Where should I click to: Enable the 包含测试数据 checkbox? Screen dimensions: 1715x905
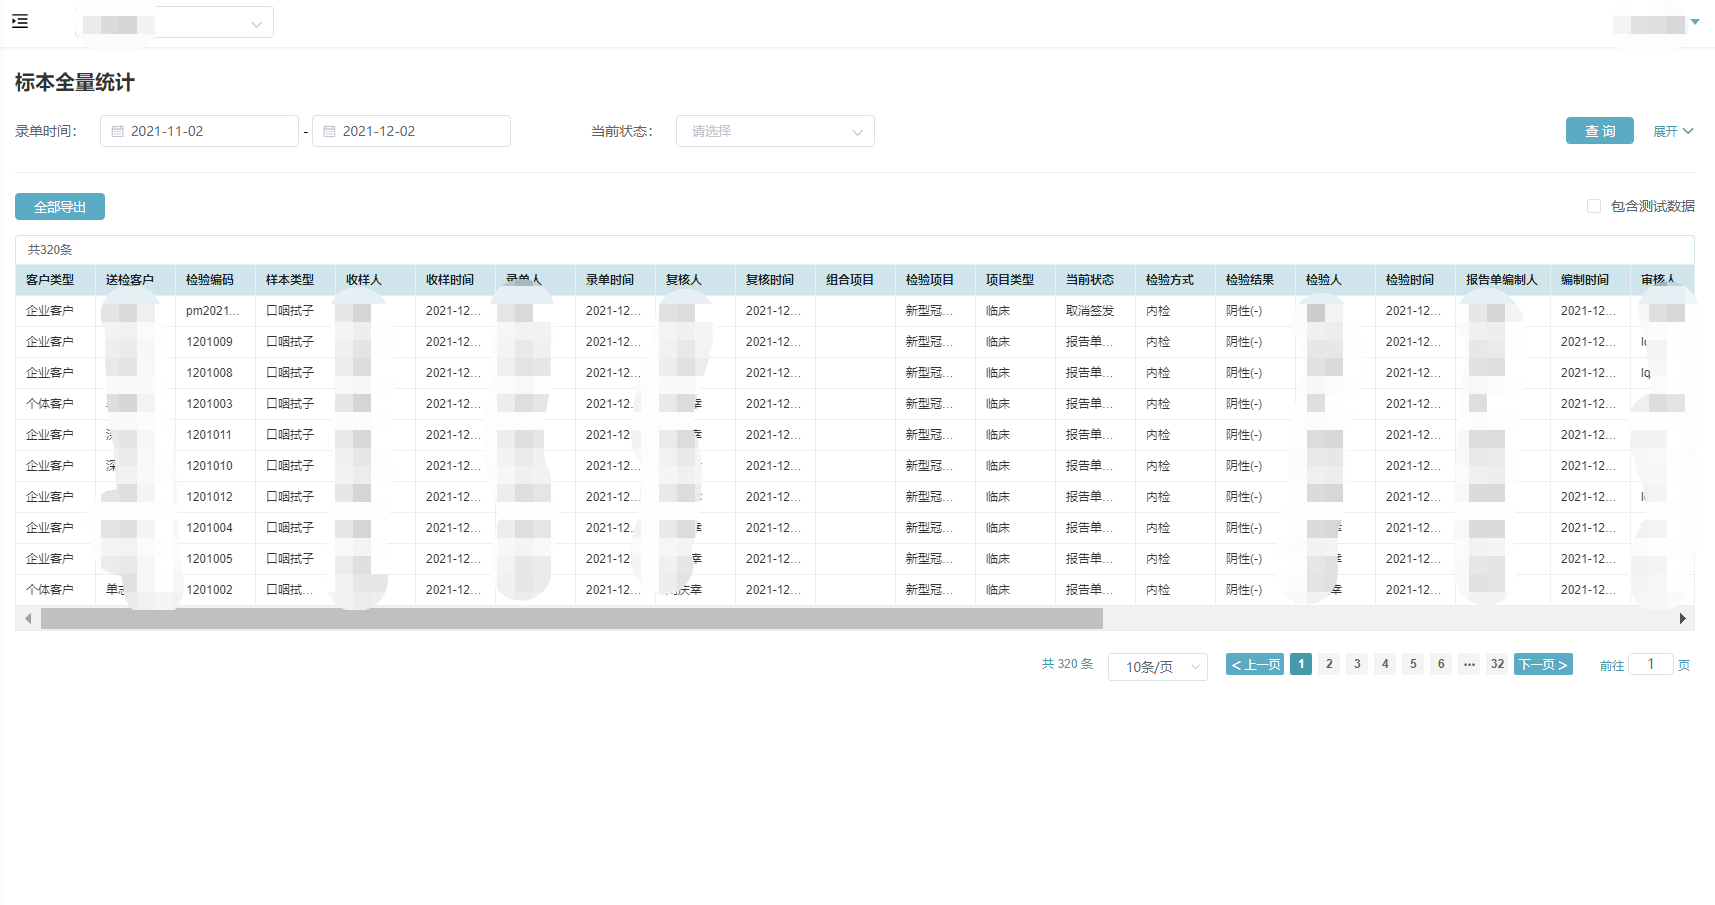coord(1594,206)
